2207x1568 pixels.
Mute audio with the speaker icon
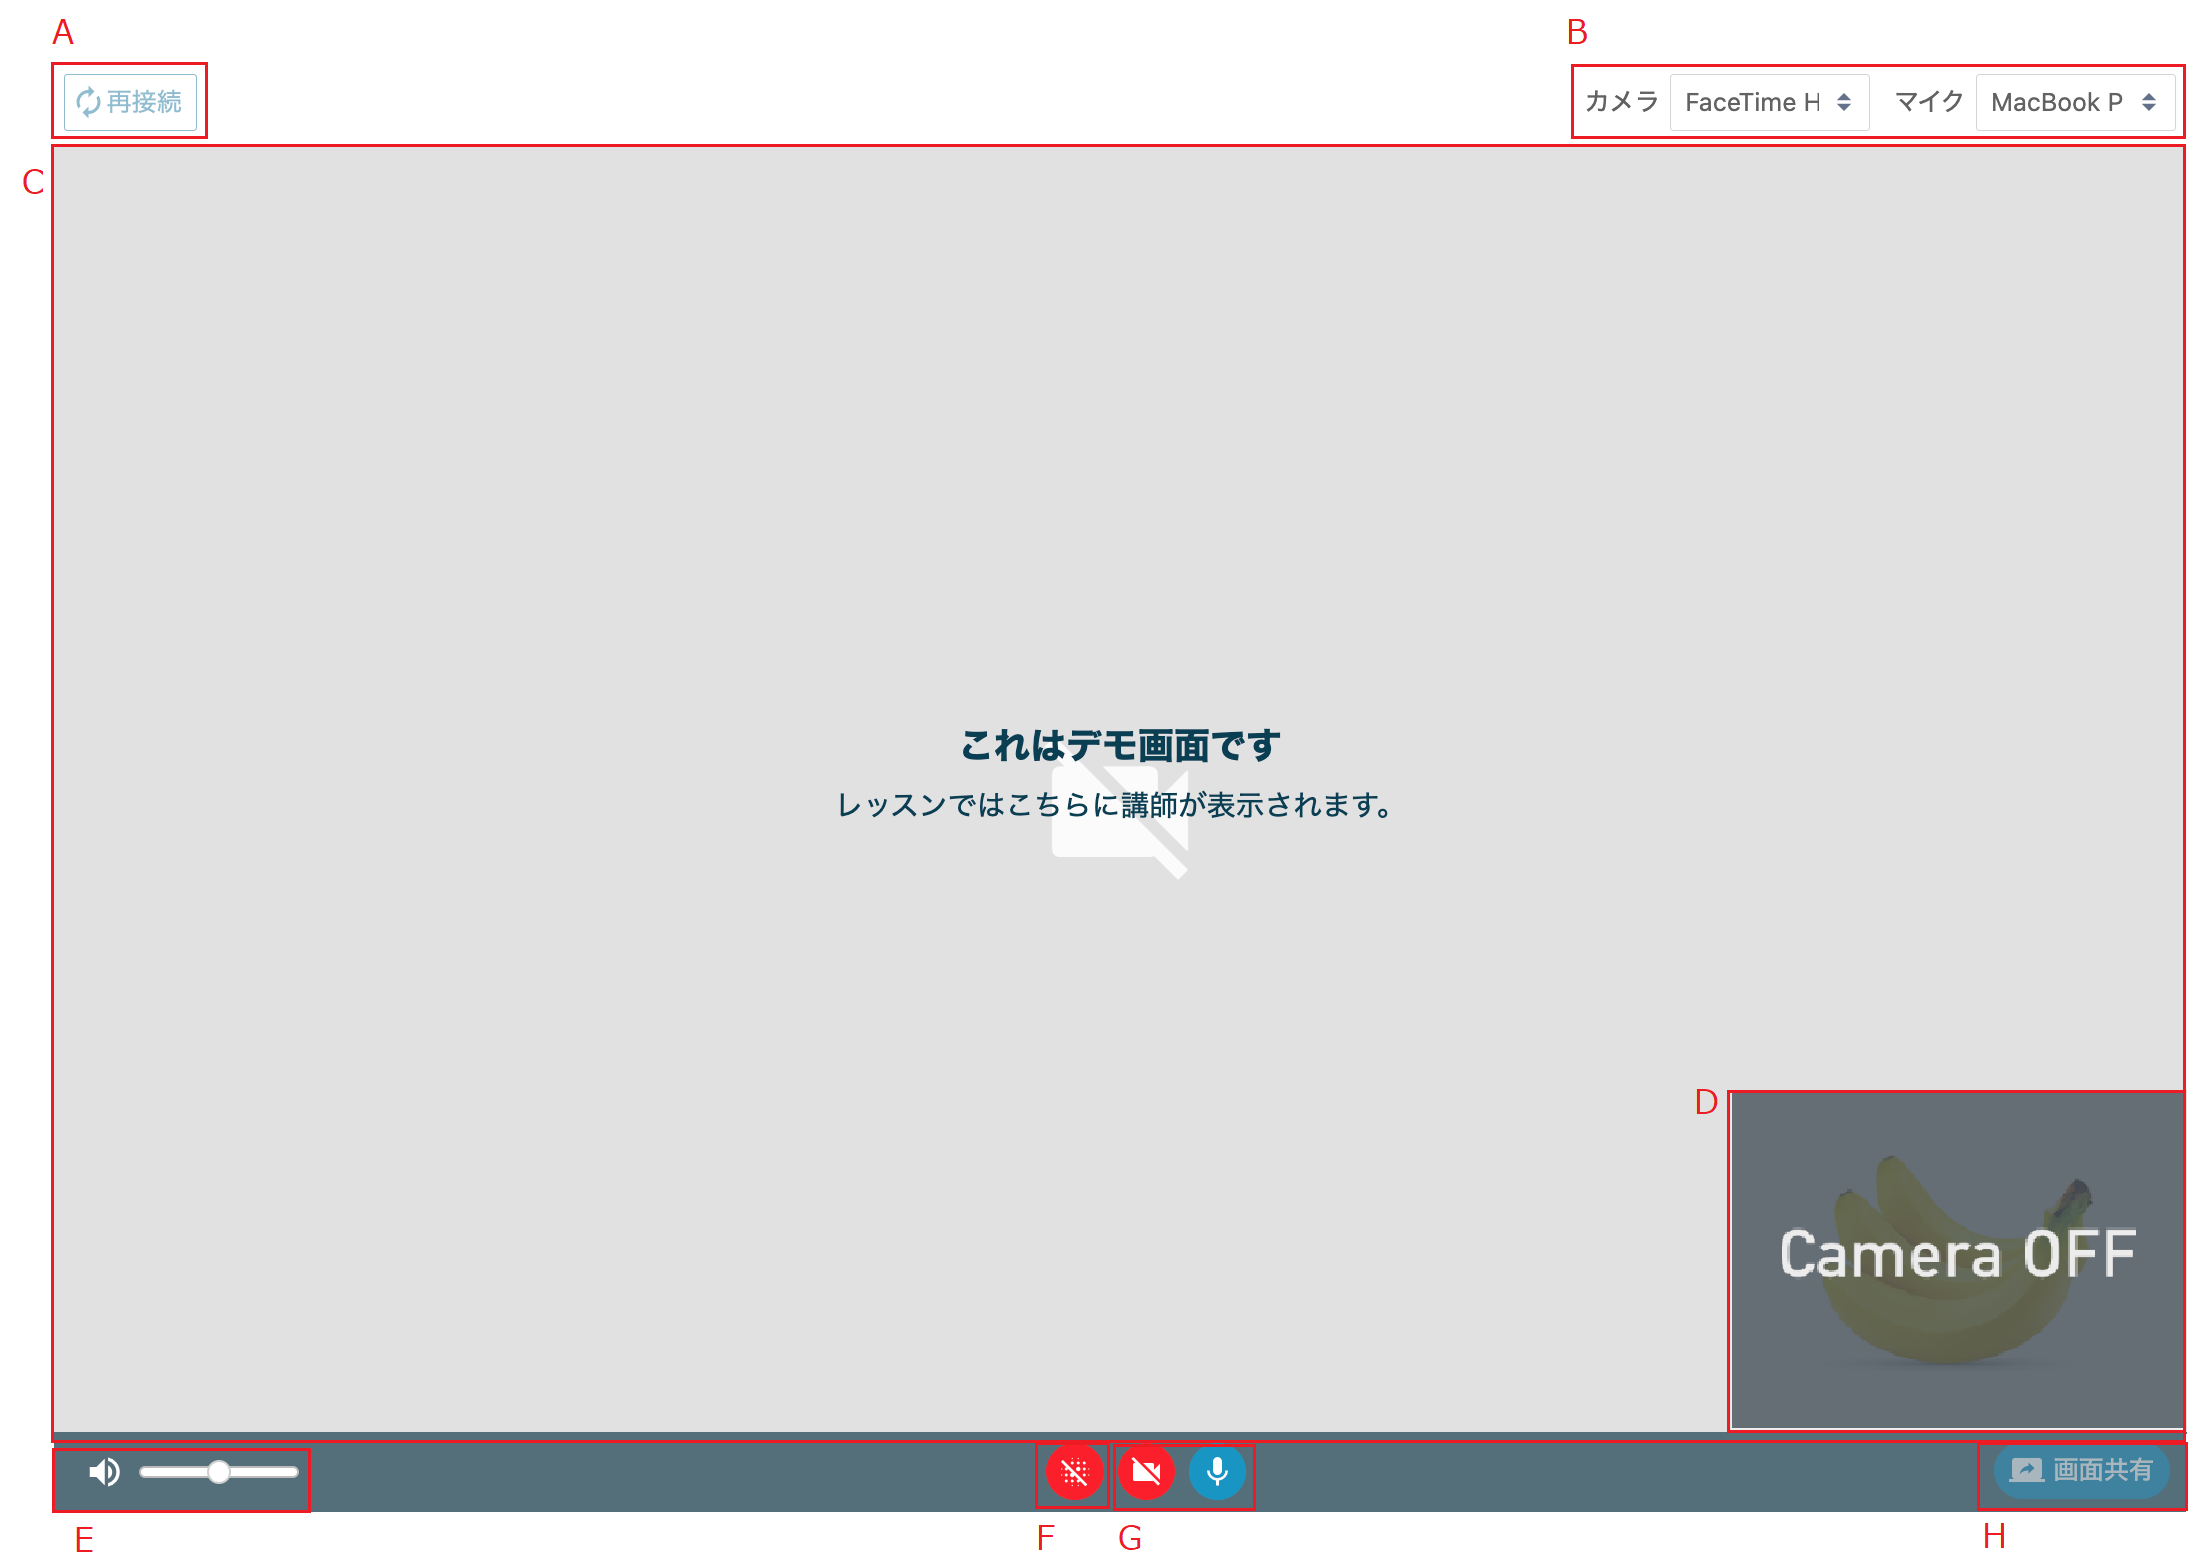click(104, 1472)
